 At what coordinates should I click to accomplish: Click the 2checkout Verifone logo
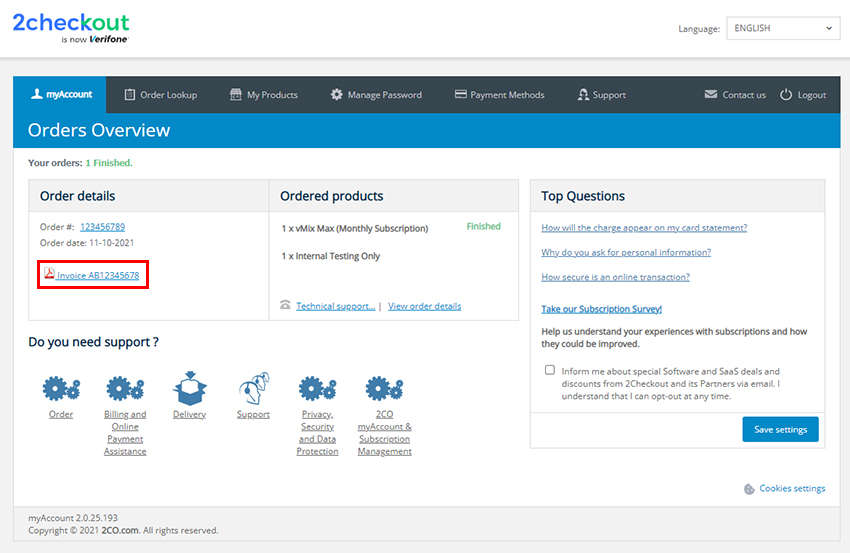[71, 28]
